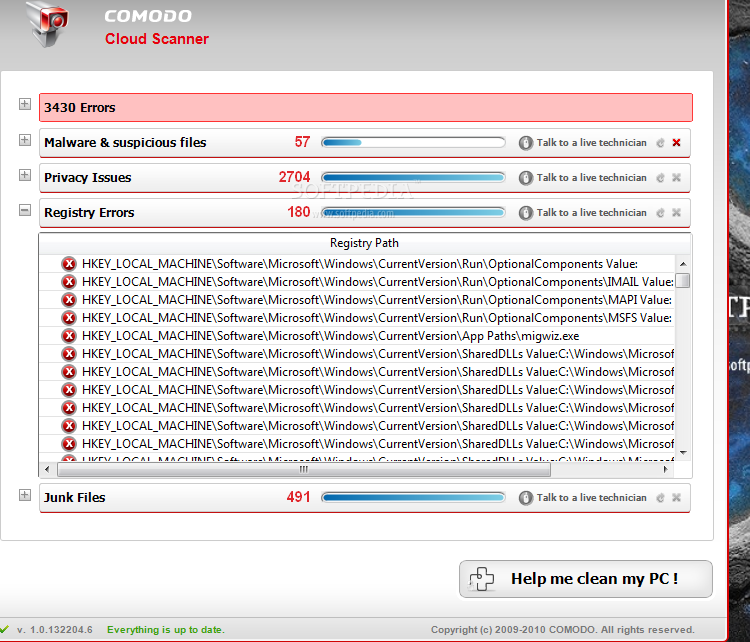
Task: Click registry list scroll down arrow
Action: (x=683, y=453)
